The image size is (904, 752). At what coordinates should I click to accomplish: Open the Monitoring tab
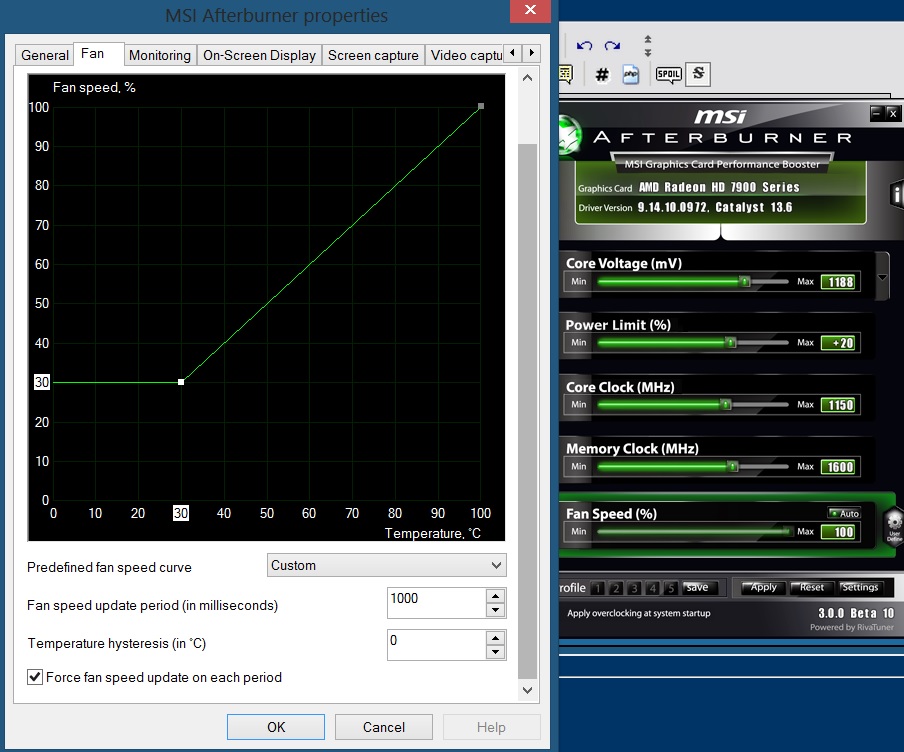(160, 55)
